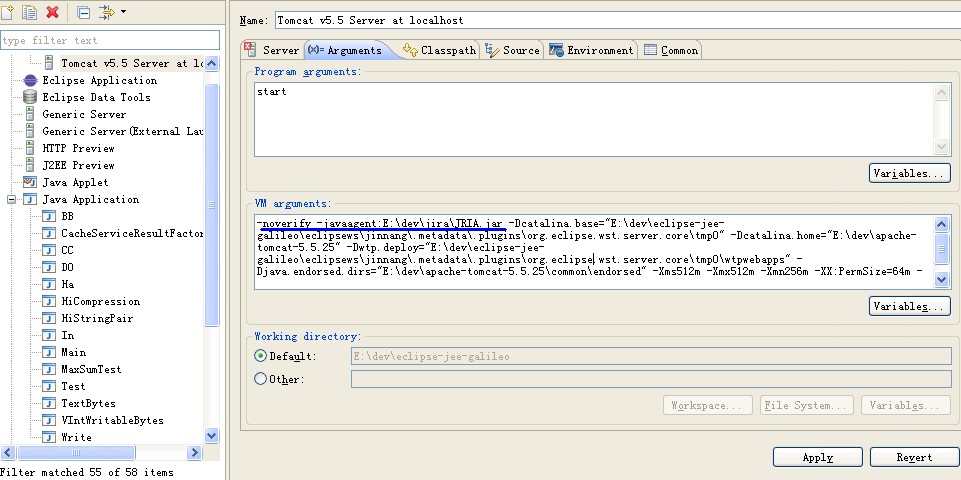Click the Apply button
The height and width of the screenshot is (480, 961).
pyautogui.click(x=818, y=457)
